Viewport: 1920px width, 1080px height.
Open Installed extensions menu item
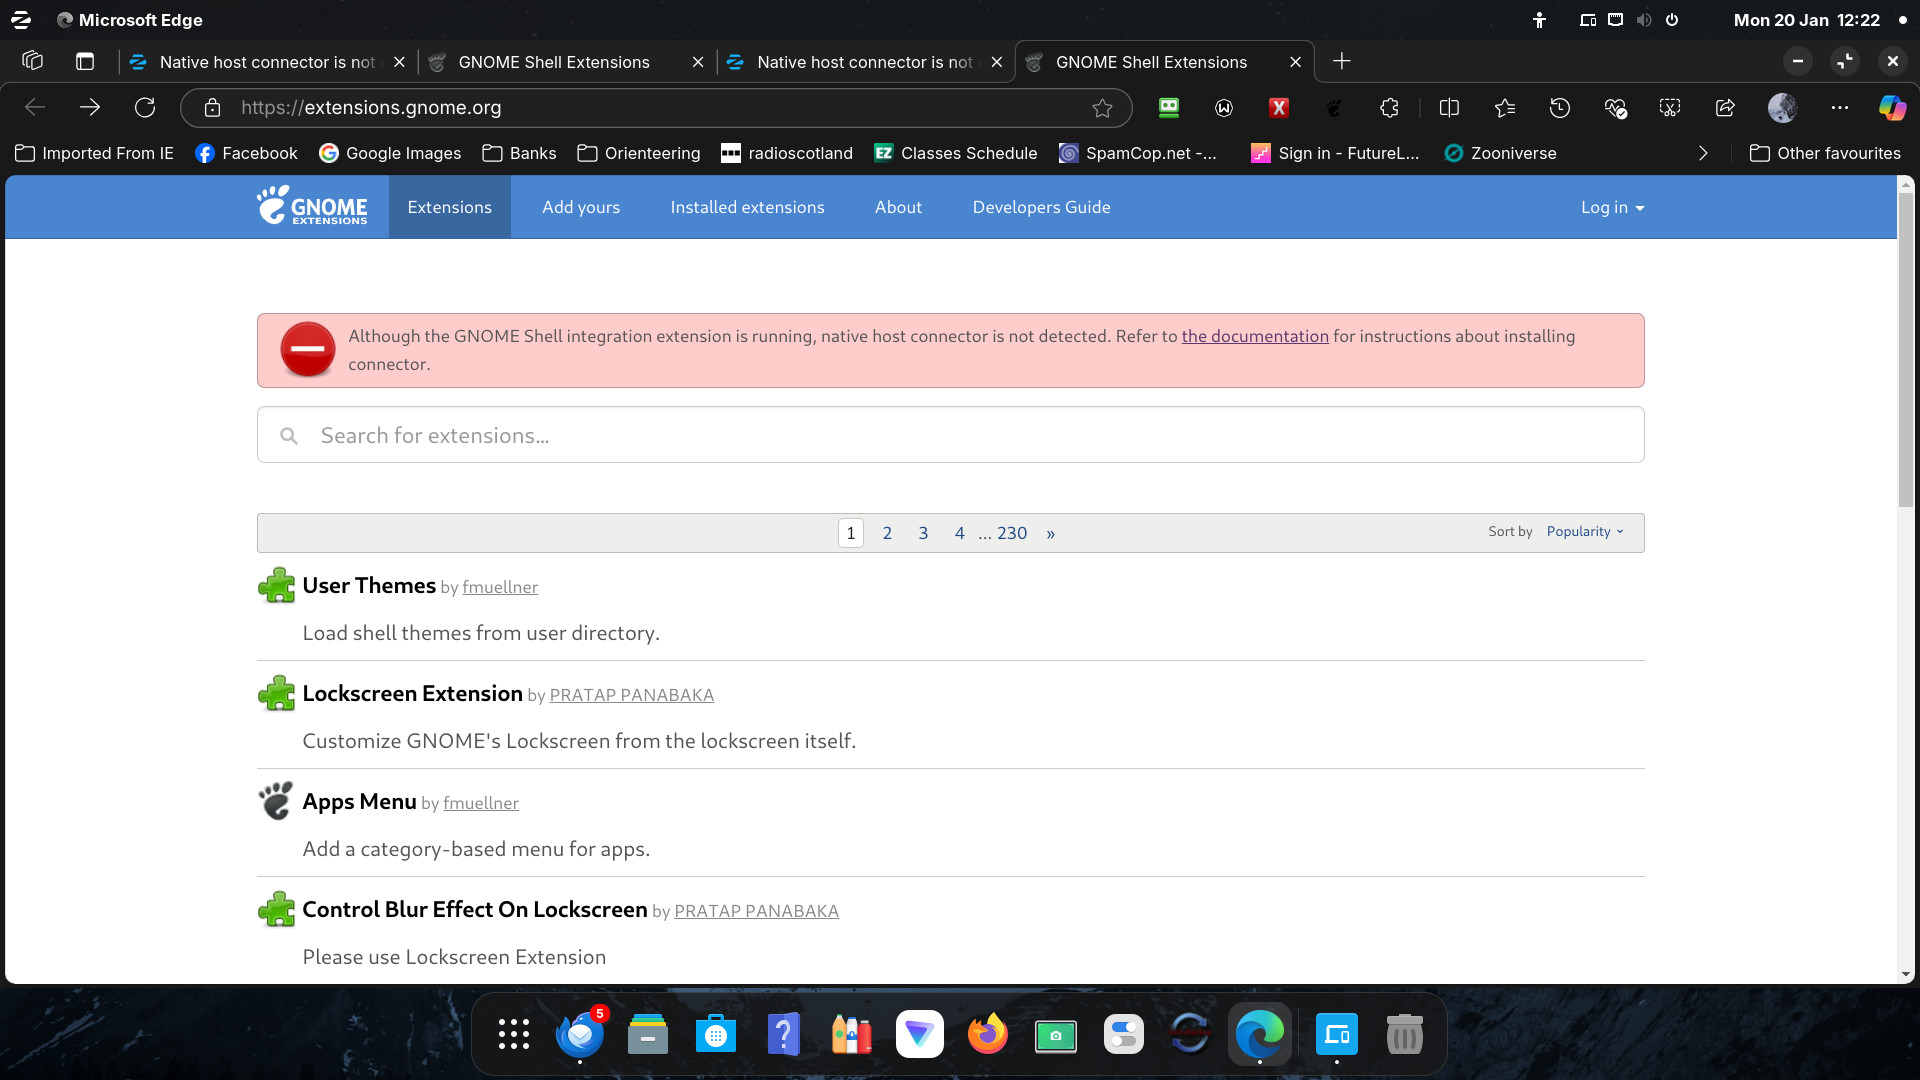coord(747,207)
